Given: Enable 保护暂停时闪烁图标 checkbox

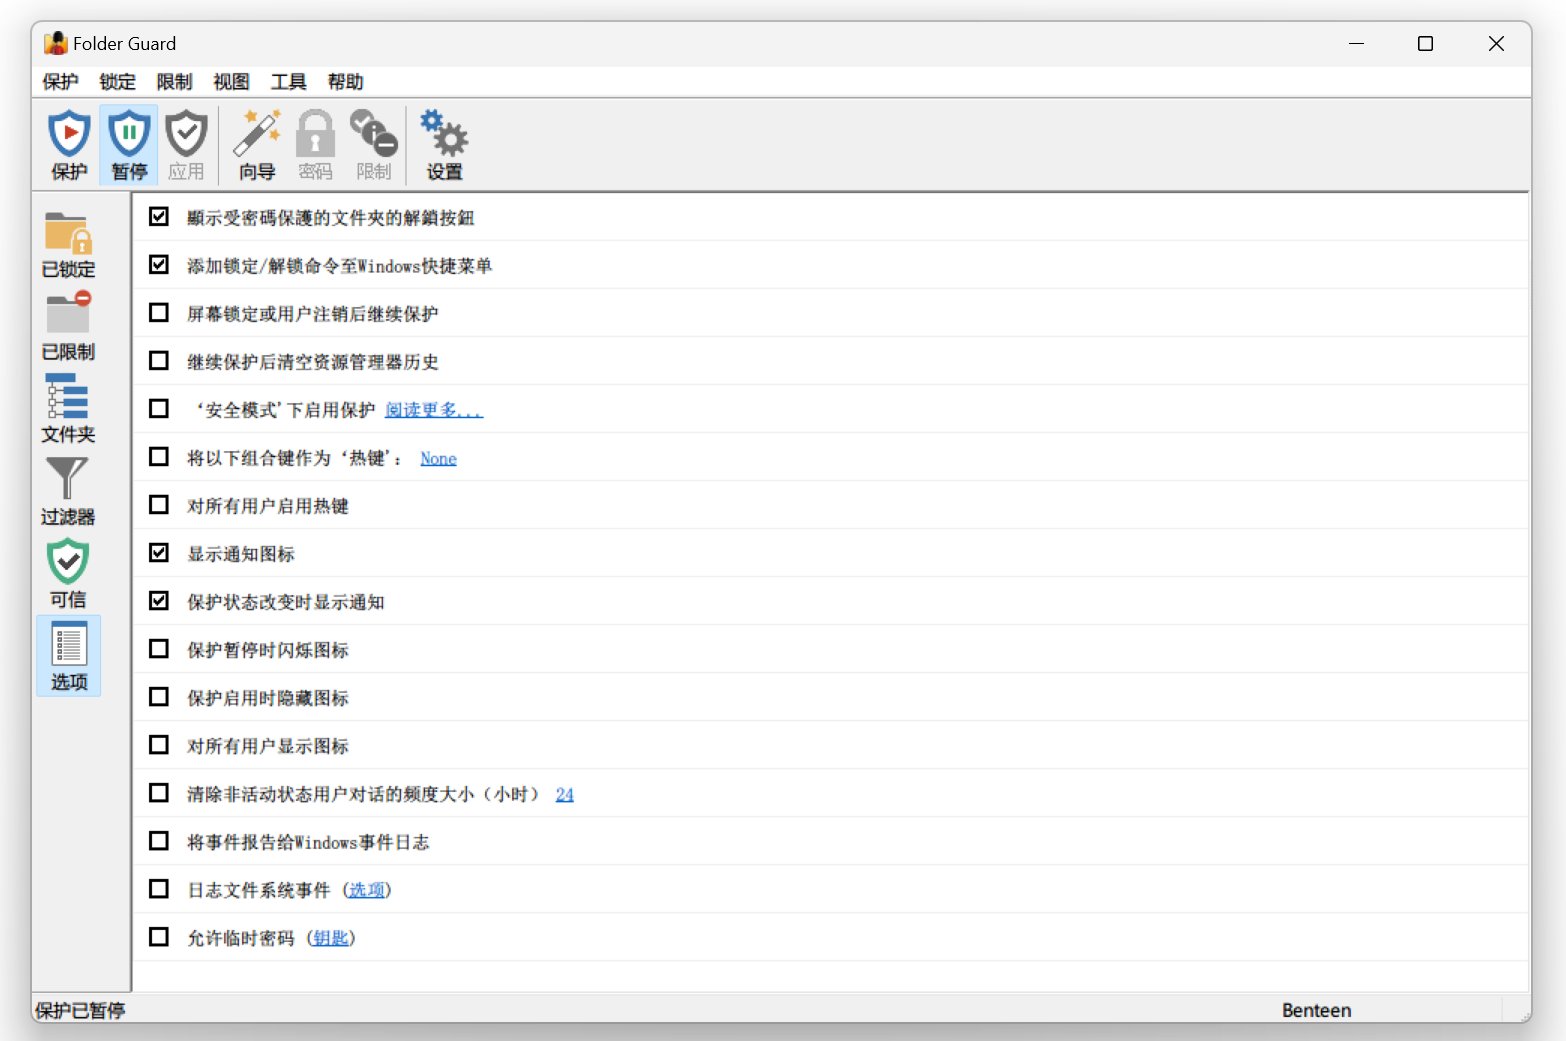Looking at the screenshot, I should pyautogui.click(x=159, y=648).
